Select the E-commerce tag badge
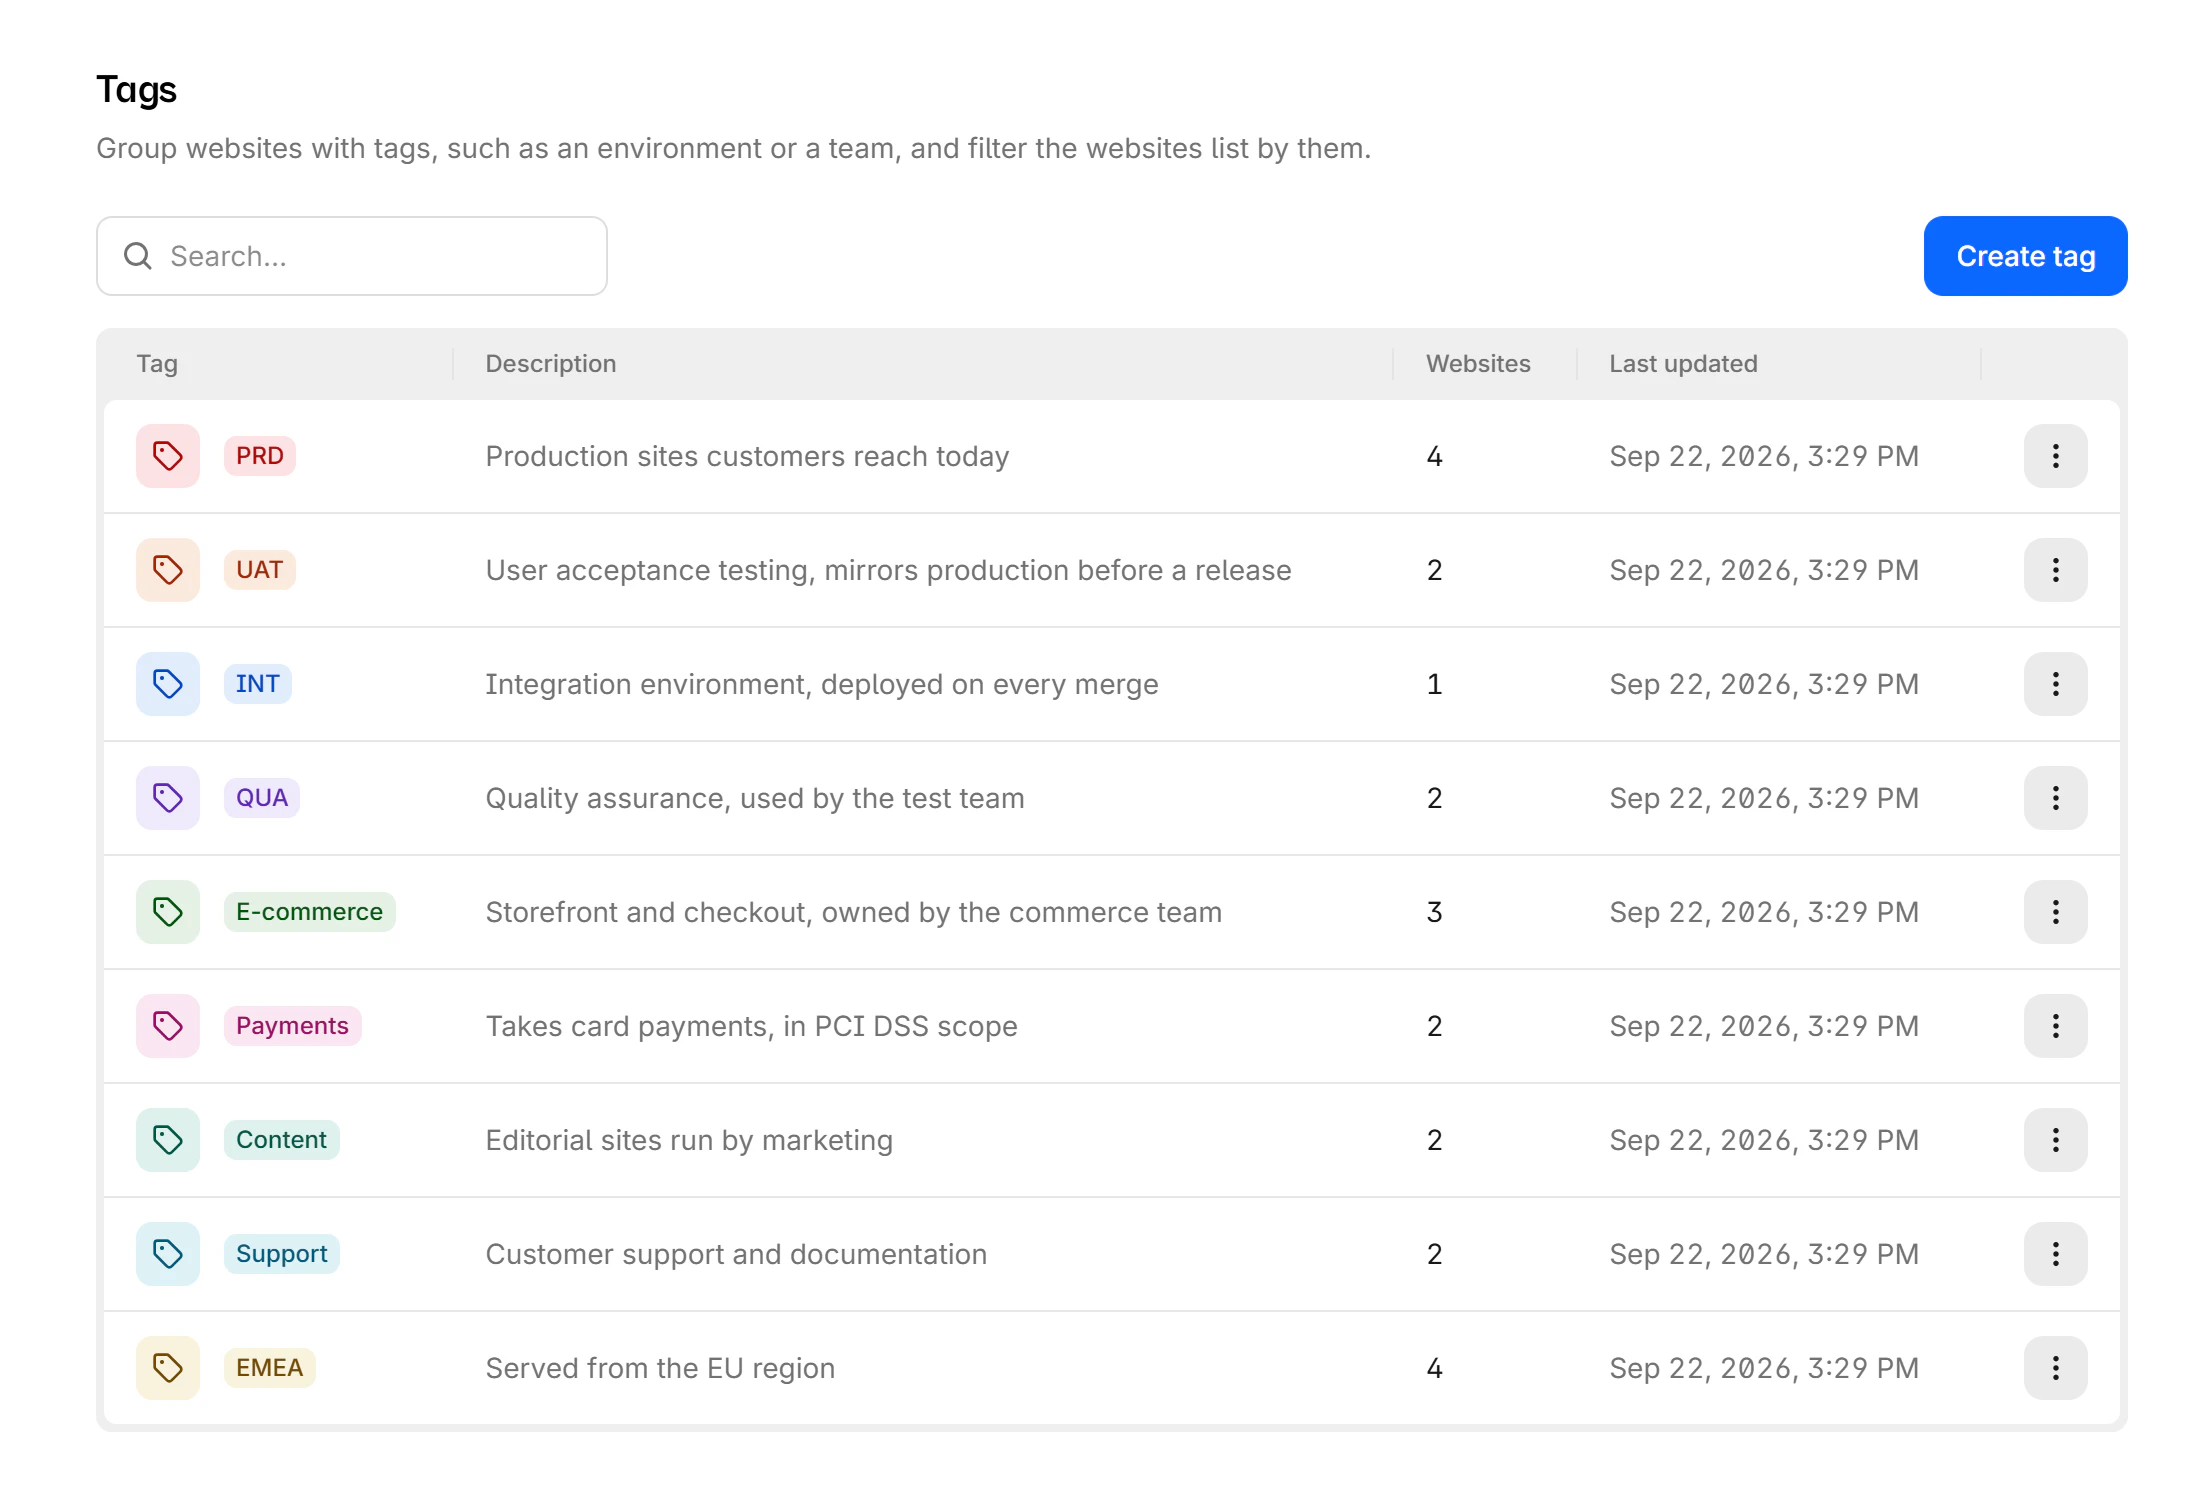This screenshot has width=2192, height=1496. click(310, 912)
